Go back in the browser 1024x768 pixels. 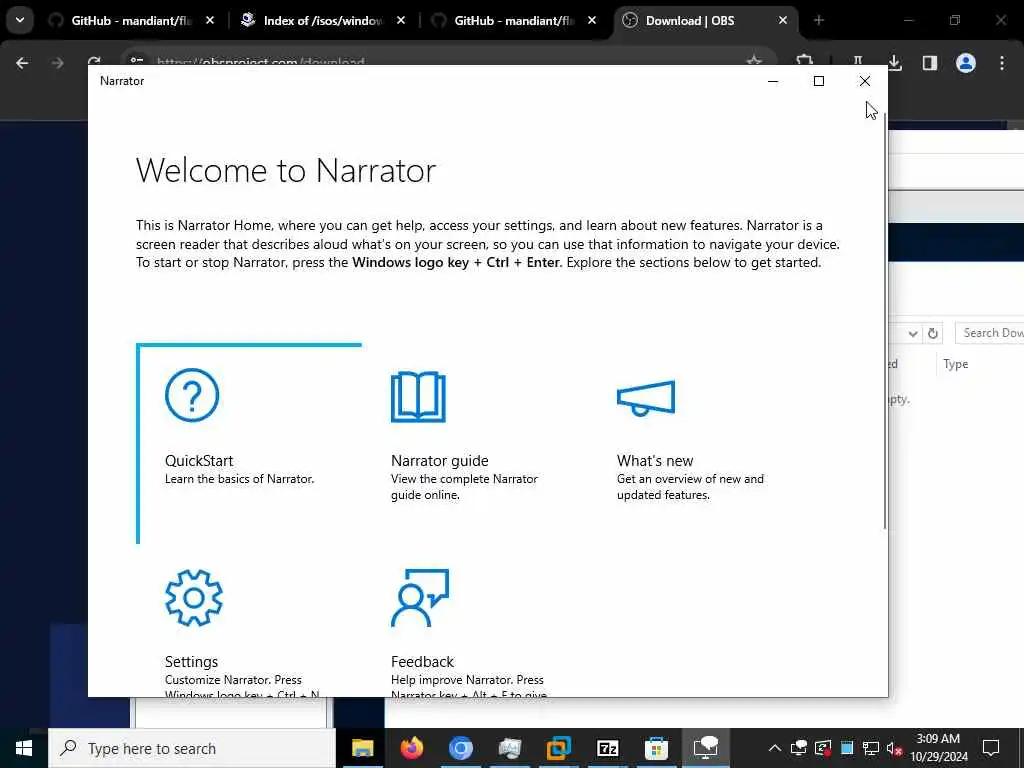point(22,63)
